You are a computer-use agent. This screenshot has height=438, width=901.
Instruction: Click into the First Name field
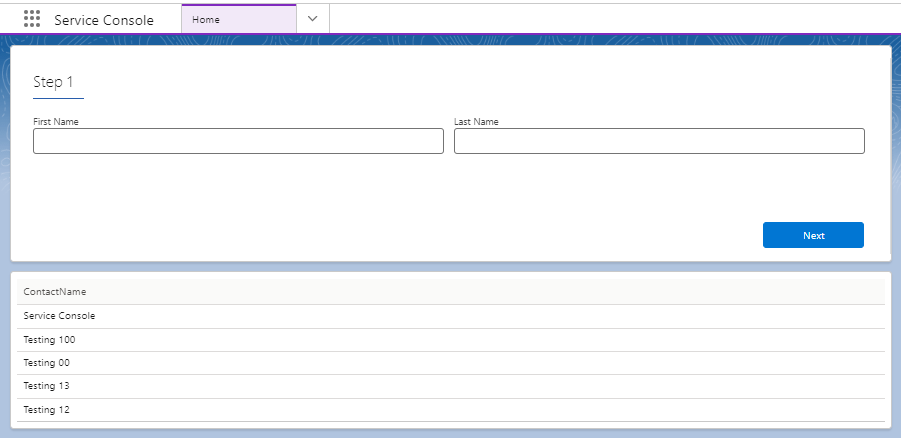(238, 141)
